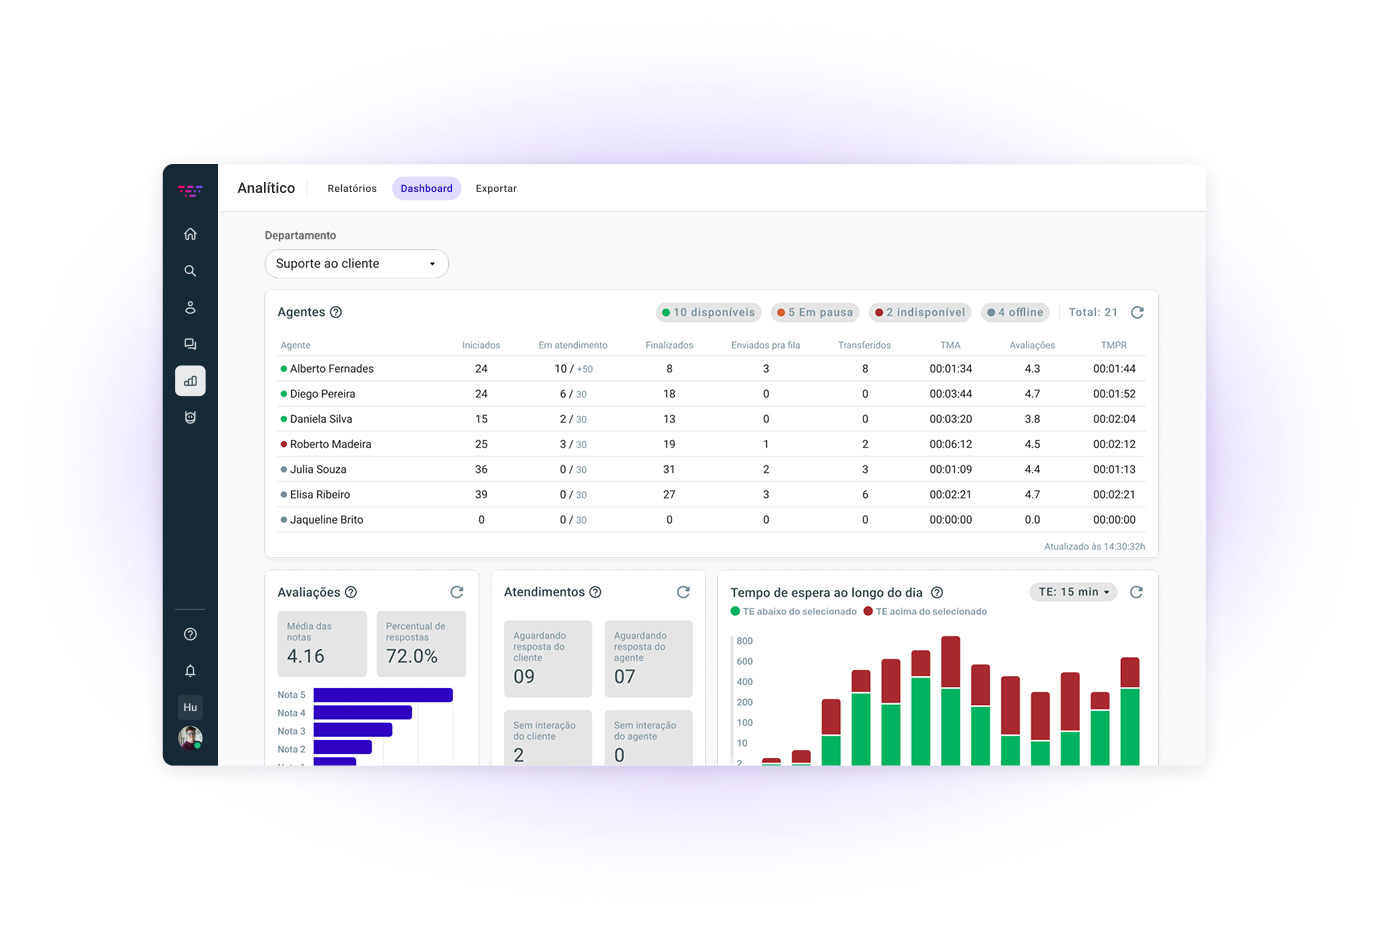Click the home icon in sidebar

(x=190, y=234)
